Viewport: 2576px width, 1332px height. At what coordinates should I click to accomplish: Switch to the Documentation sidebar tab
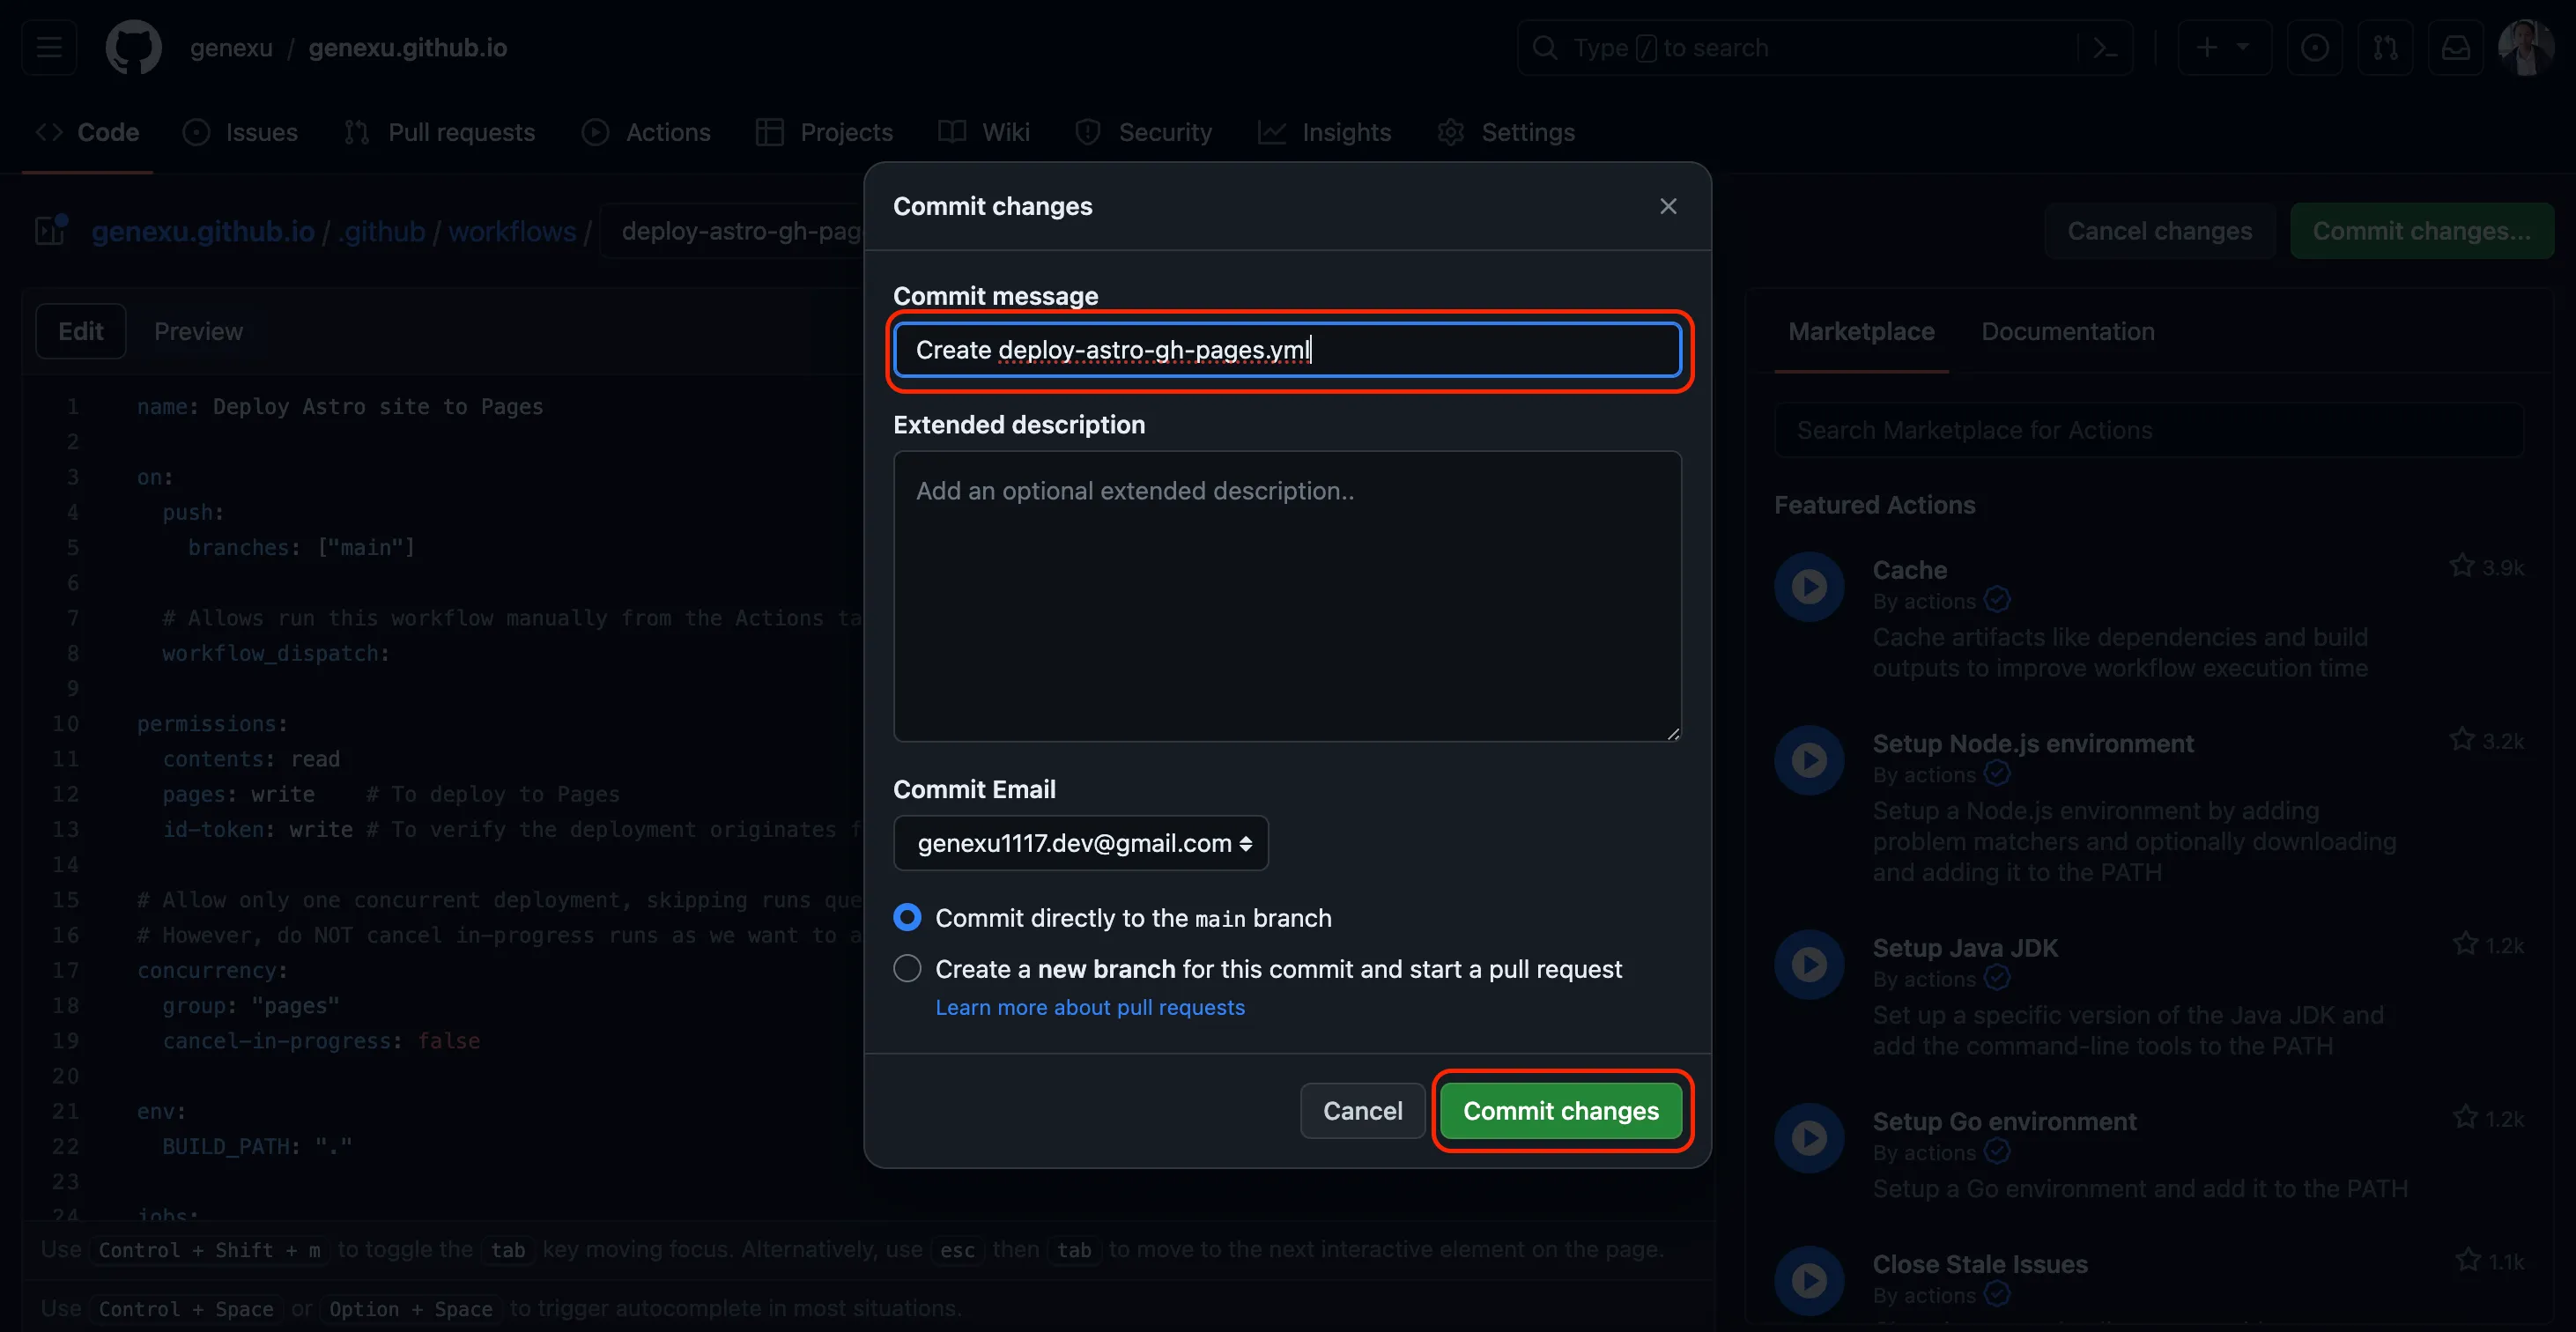coord(2067,331)
